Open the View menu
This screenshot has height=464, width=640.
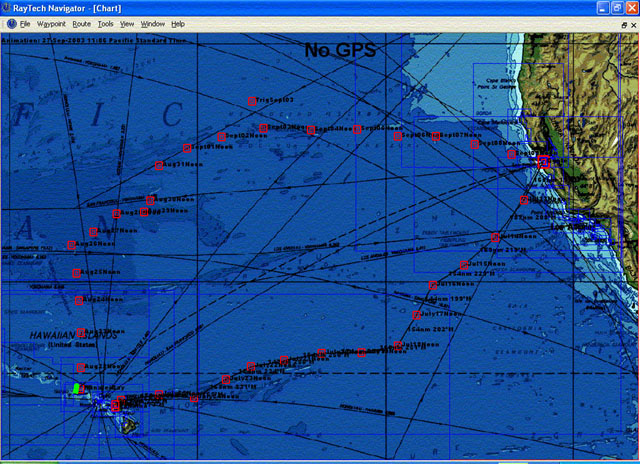pyautogui.click(x=127, y=23)
